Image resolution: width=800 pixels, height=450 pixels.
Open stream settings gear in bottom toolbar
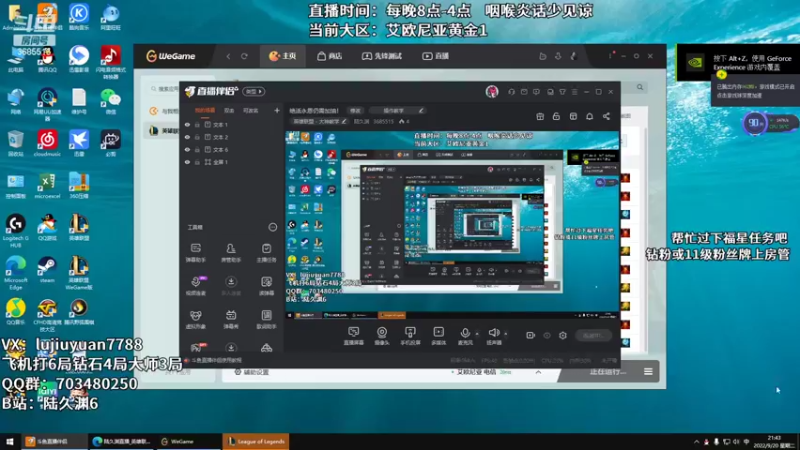(563, 335)
